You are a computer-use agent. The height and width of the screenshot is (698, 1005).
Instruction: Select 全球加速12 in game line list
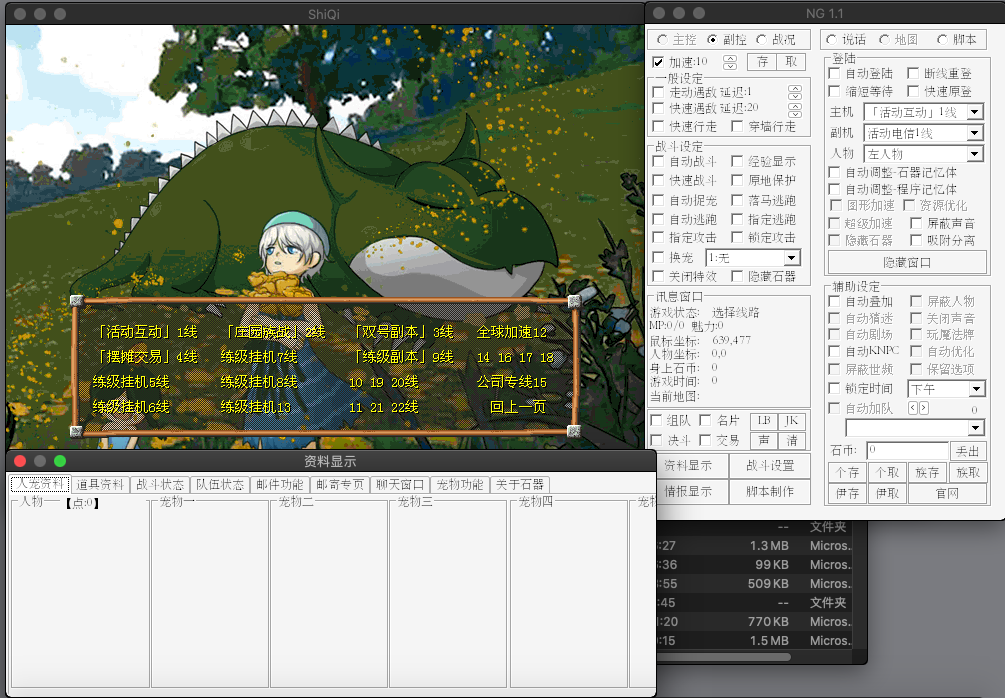pyautogui.click(x=511, y=332)
